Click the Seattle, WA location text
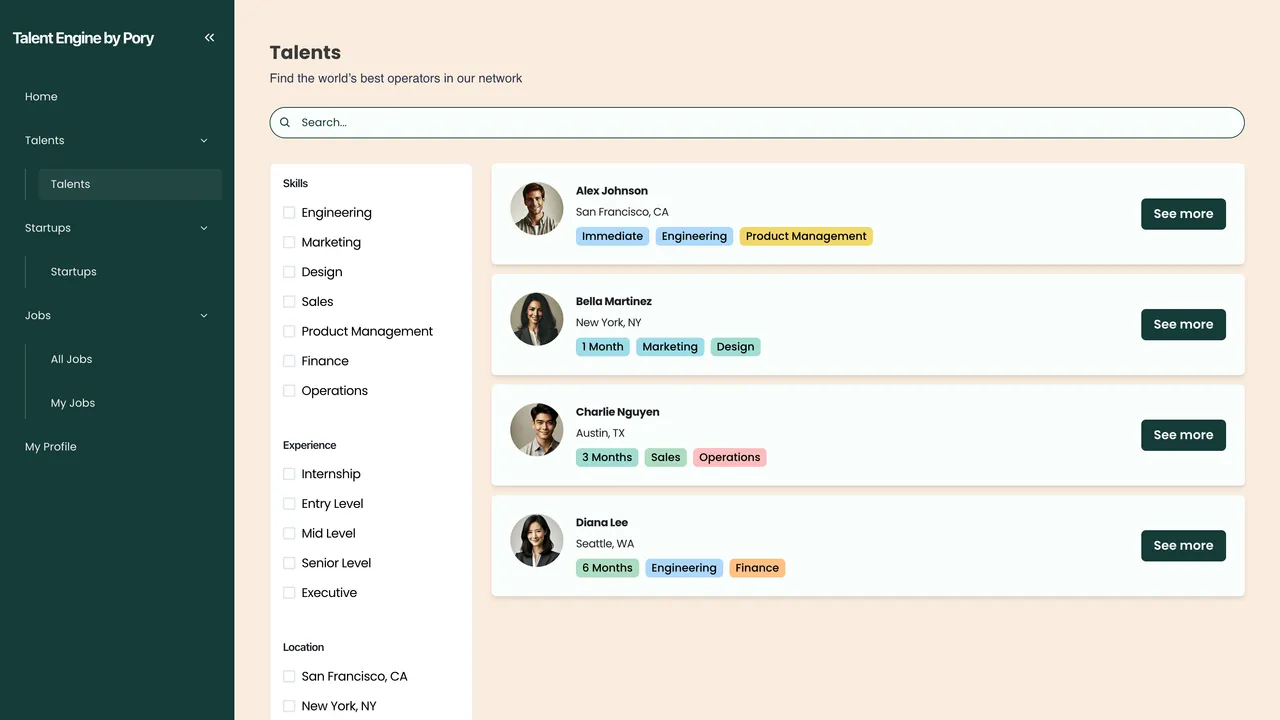The width and height of the screenshot is (1280, 720). [x=605, y=544]
